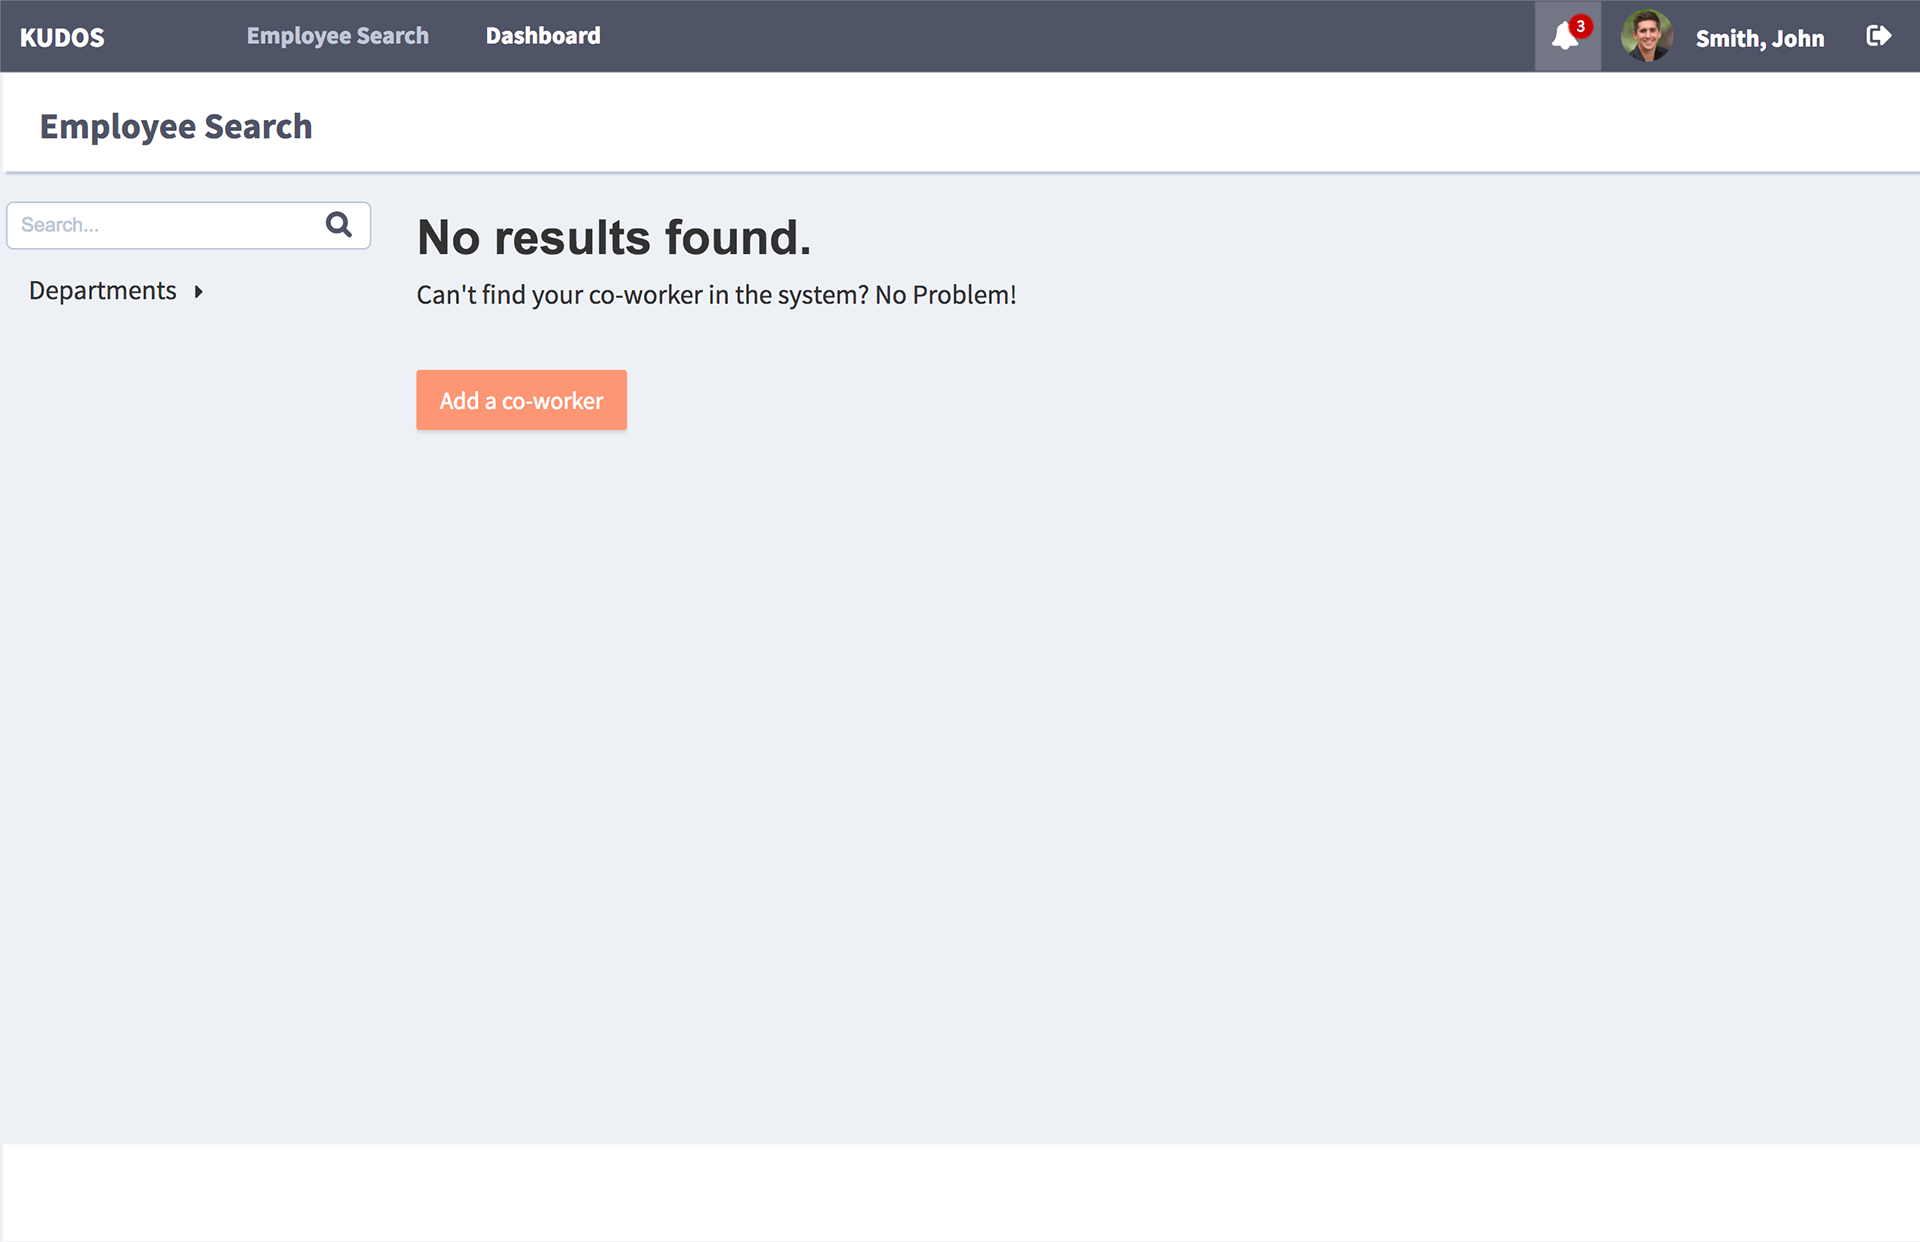
Task: Expand the Departments arrow
Action: [199, 291]
